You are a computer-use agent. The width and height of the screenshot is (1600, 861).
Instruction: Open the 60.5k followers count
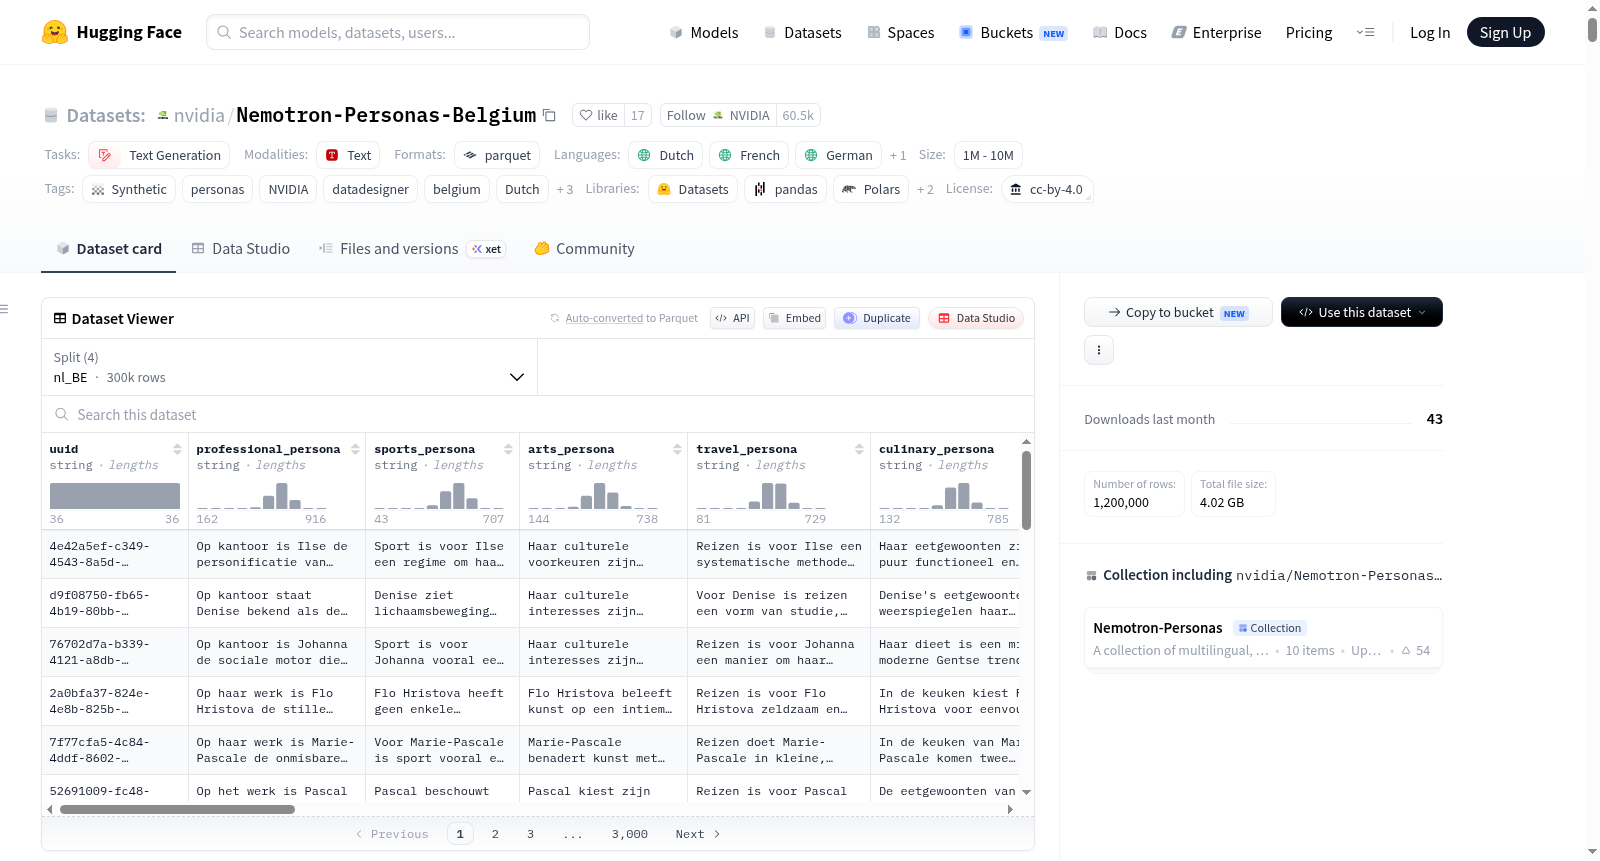coord(798,115)
